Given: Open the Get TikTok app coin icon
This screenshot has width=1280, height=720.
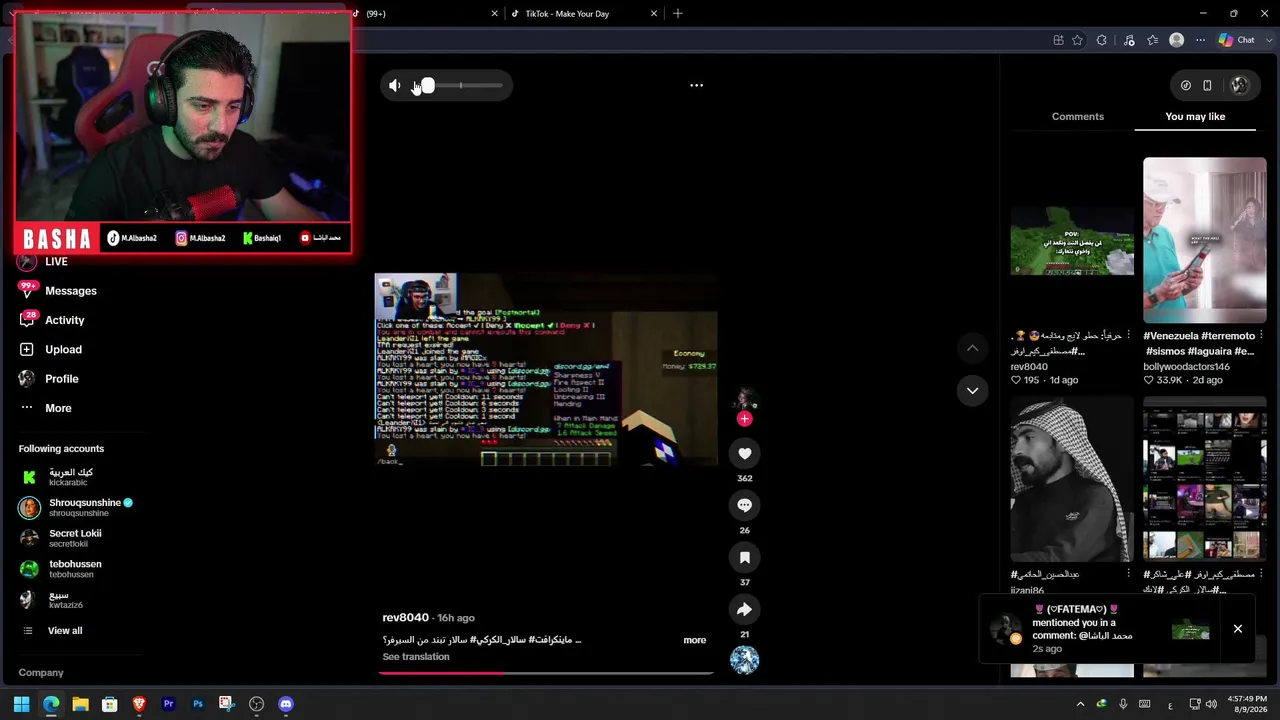Looking at the screenshot, I should (1186, 86).
